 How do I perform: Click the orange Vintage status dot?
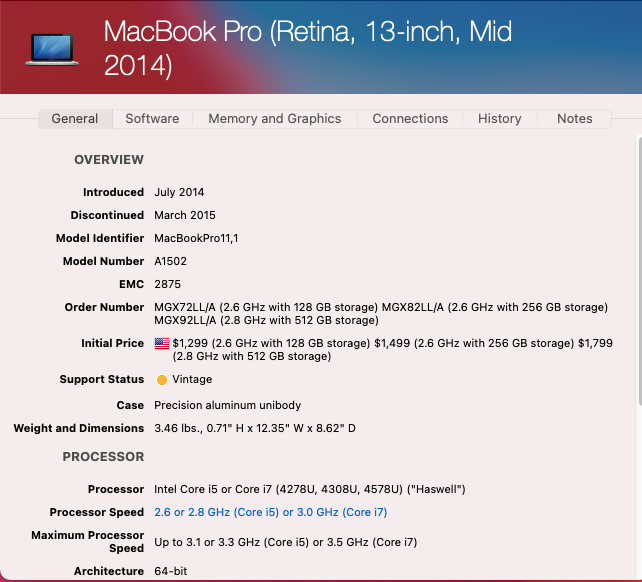162,380
